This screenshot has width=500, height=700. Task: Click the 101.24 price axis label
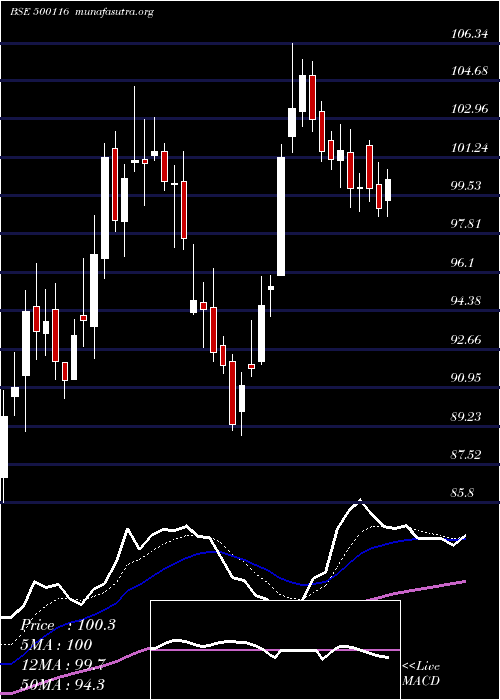(x=469, y=148)
